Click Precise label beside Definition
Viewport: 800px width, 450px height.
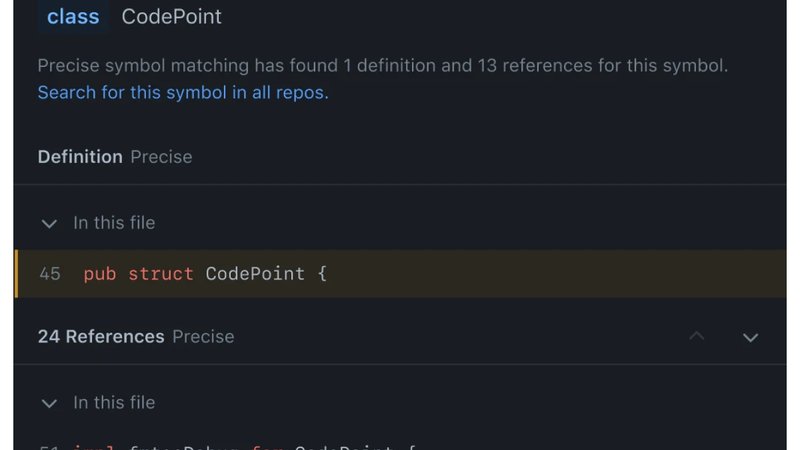pos(161,157)
